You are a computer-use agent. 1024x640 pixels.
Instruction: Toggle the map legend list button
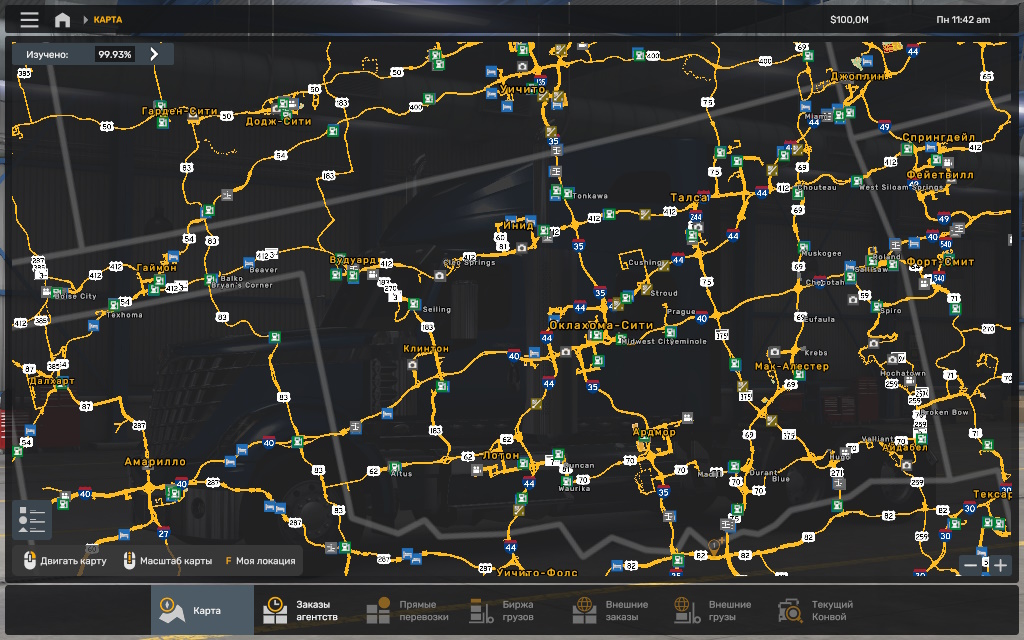pos(32,519)
